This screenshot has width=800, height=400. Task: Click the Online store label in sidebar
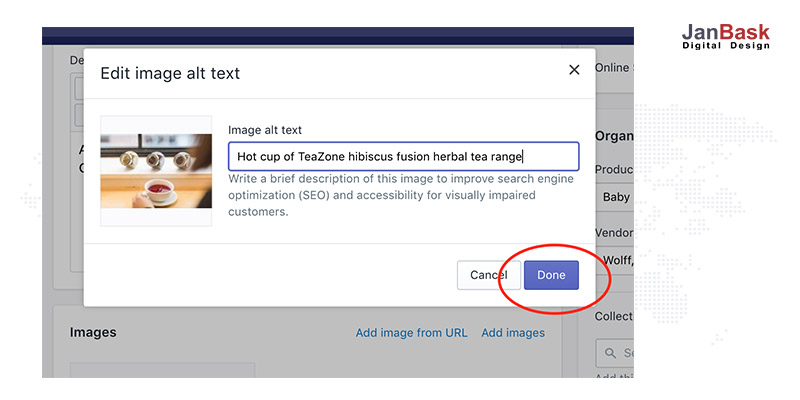(x=613, y=68)
